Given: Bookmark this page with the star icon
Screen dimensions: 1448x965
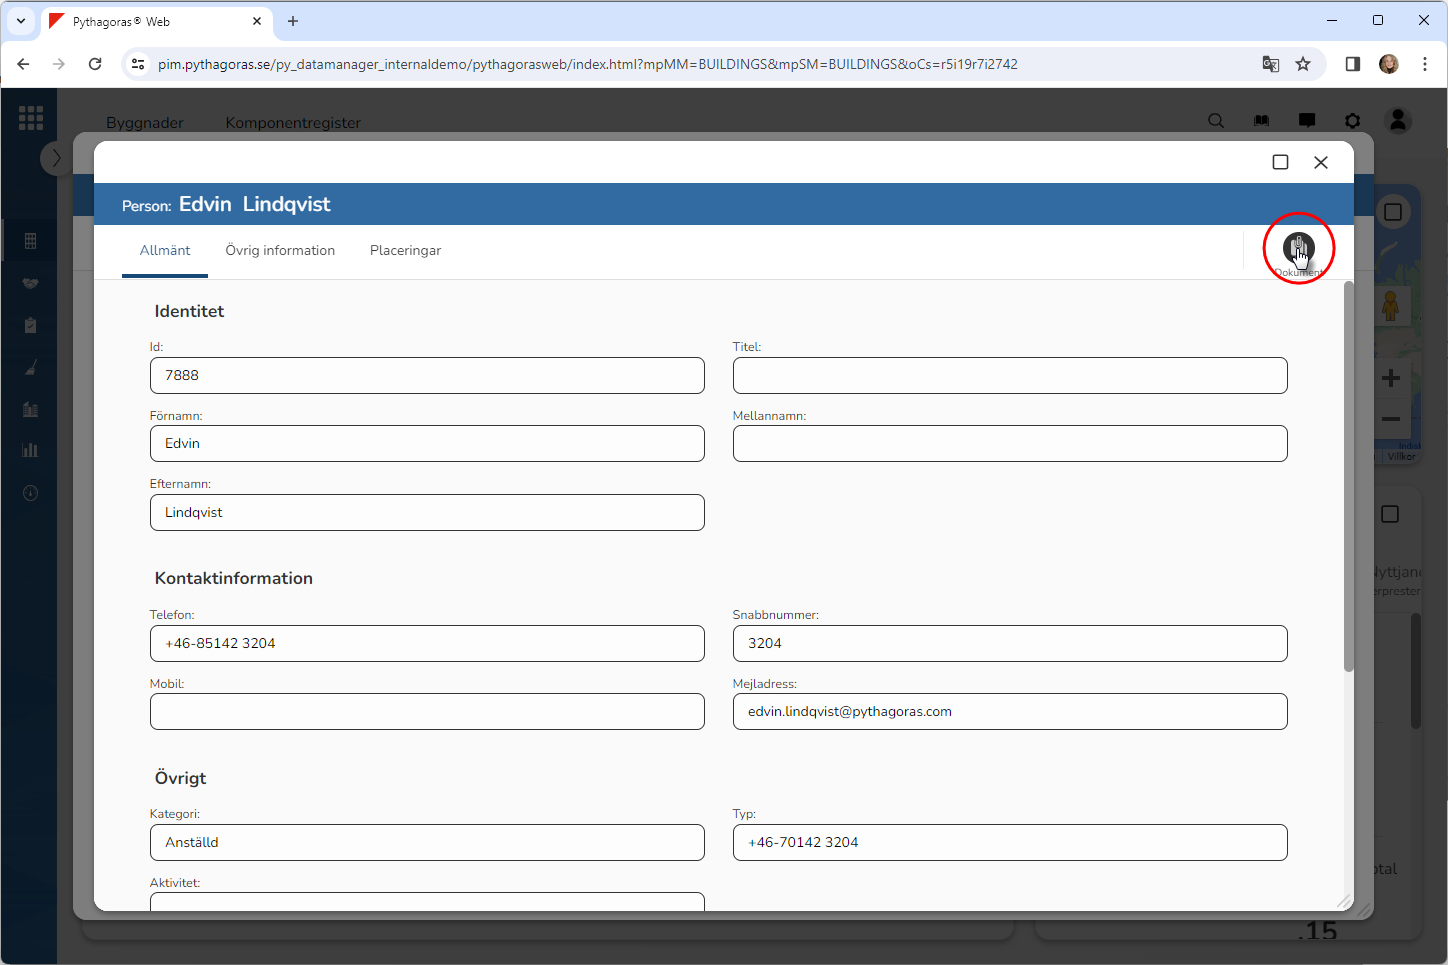Looking at the screenshot, I should pyautogui.click(x=1303, y=64).
